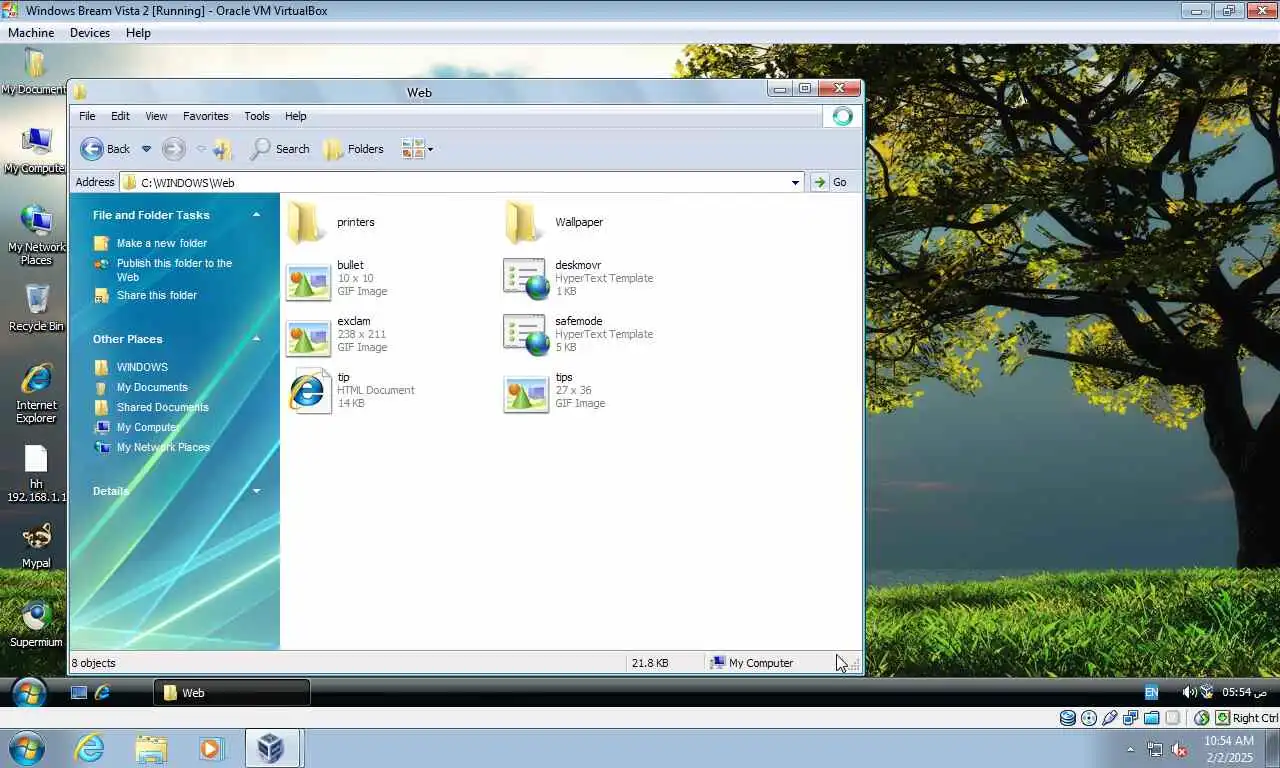Click Show Desktop quick launch icon
This screenshot has width=1280, height=768.
point(79,692)
